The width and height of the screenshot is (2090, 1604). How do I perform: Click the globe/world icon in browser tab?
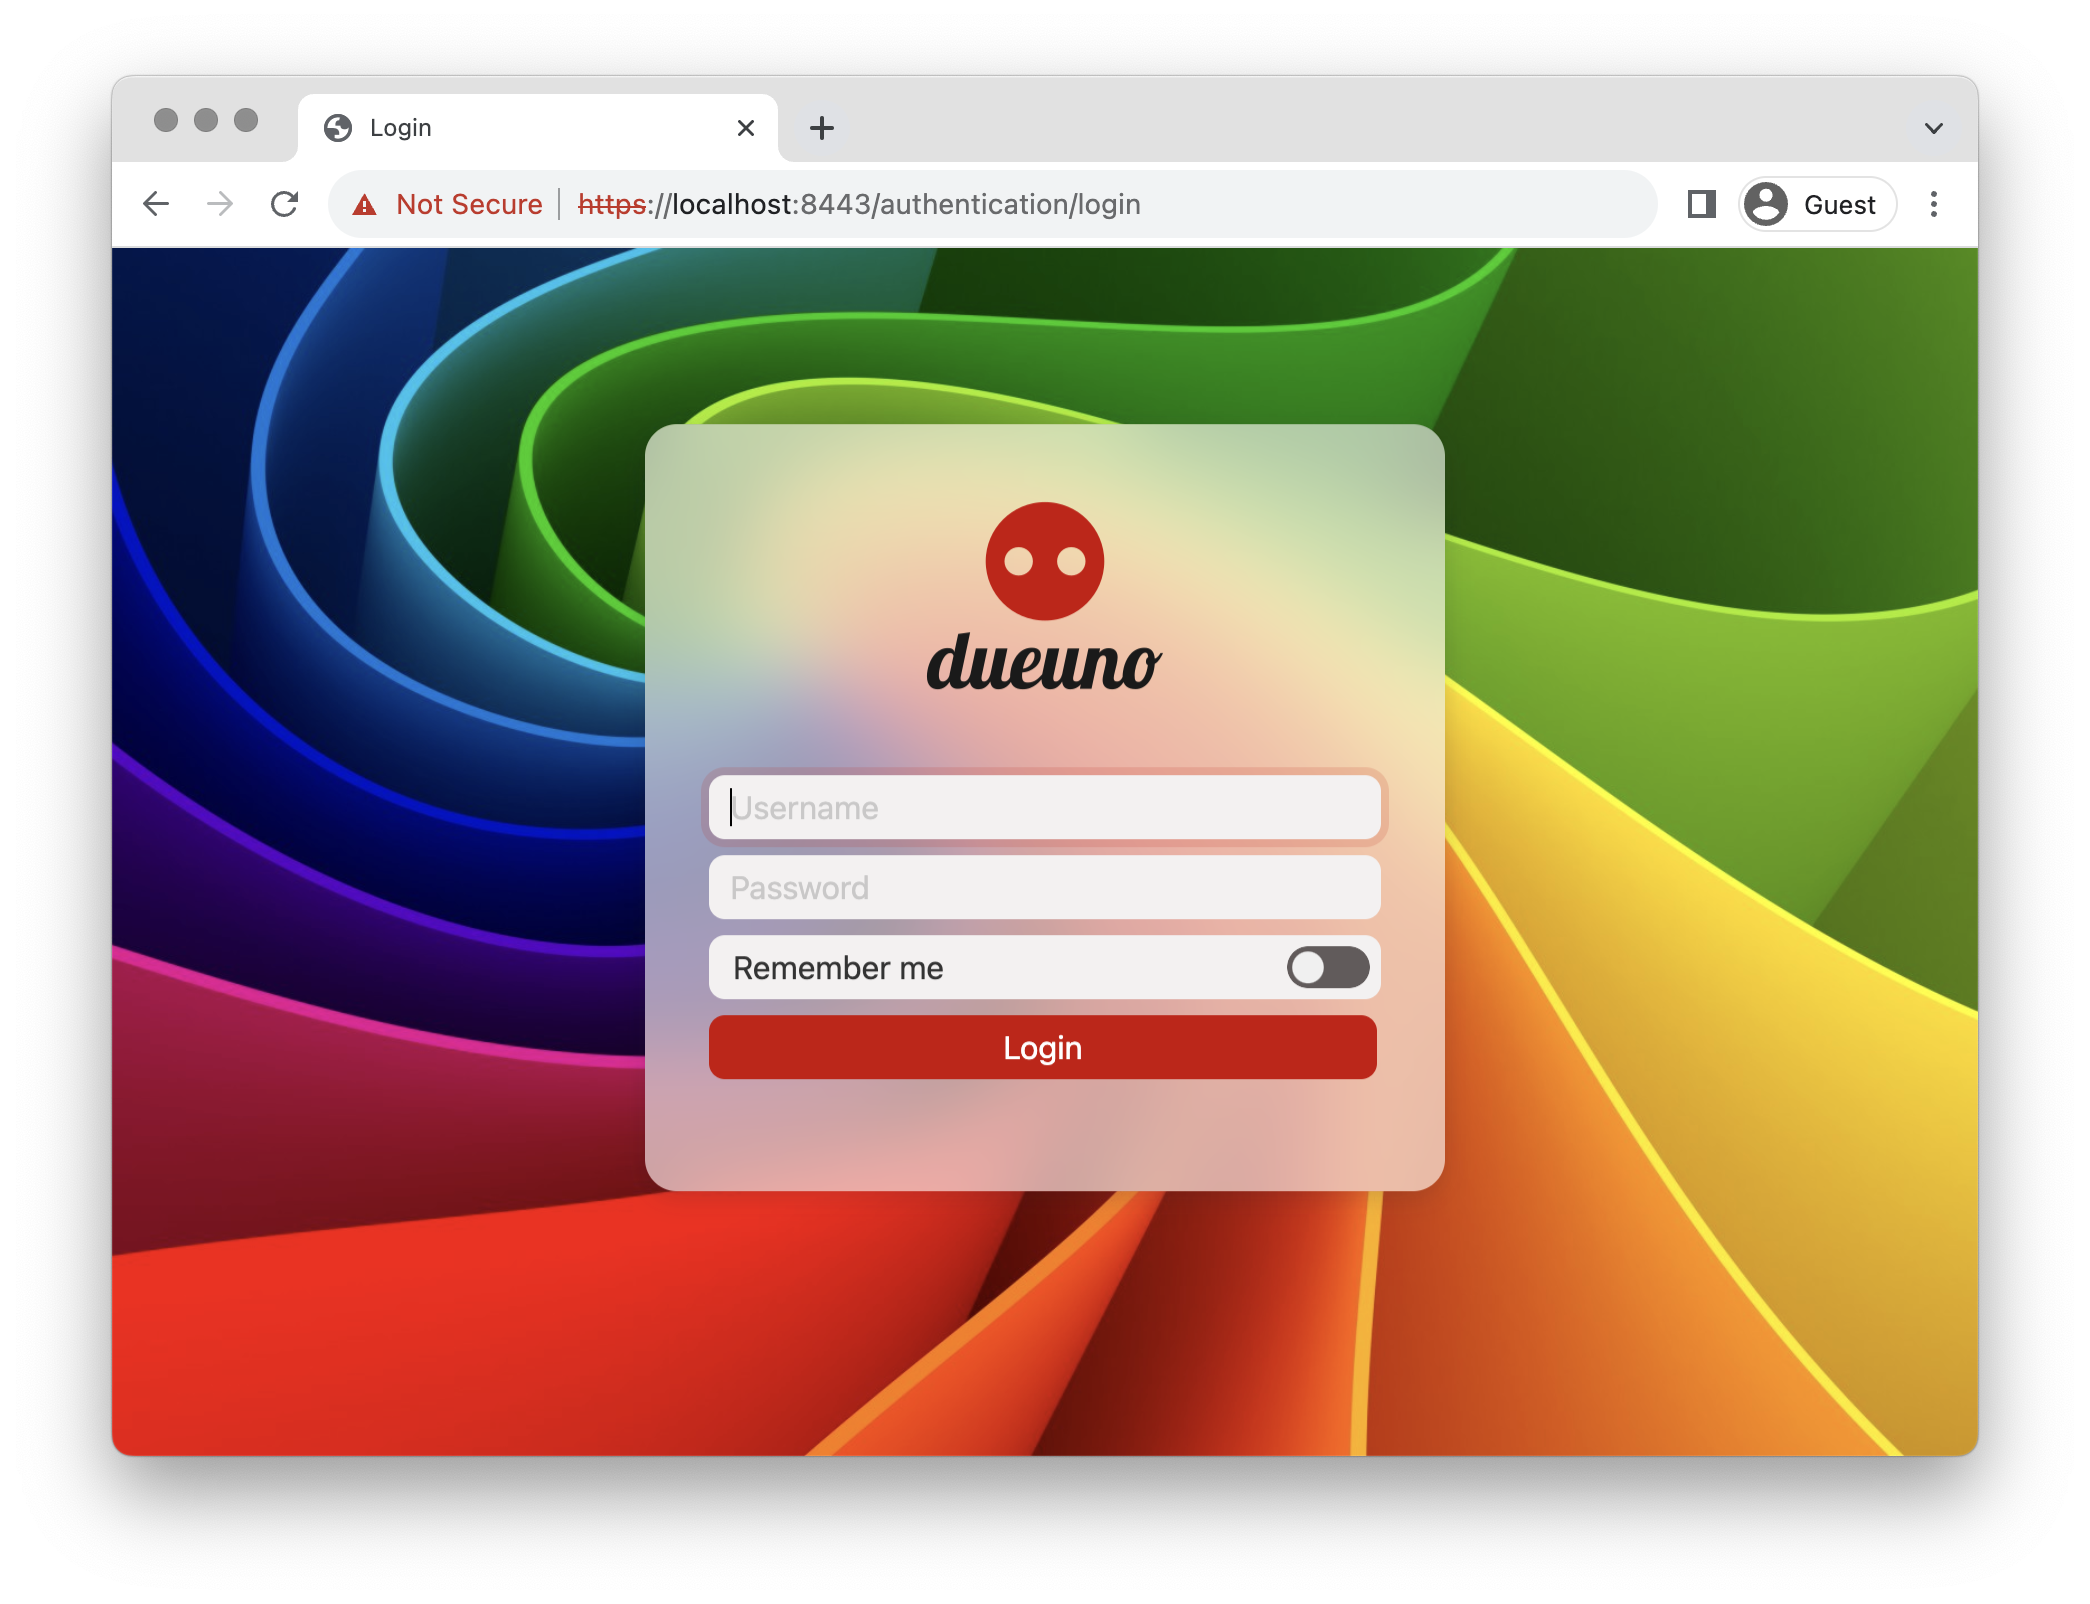pyautogui.click(x=349, y=126)
